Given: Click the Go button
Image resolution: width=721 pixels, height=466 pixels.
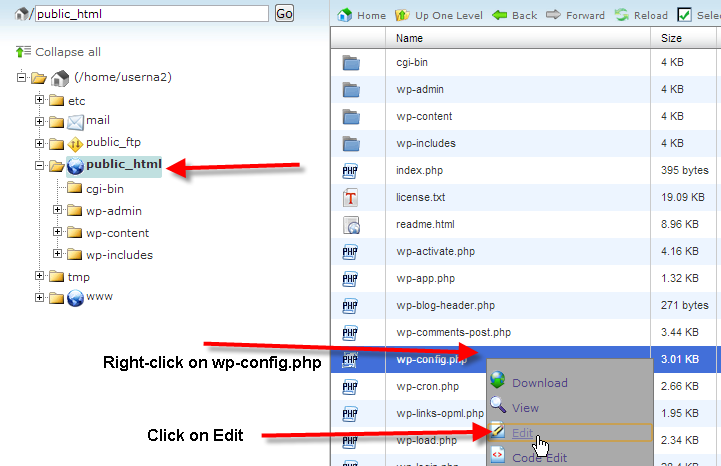Looking at the screenshot, I should click(284, 14).
